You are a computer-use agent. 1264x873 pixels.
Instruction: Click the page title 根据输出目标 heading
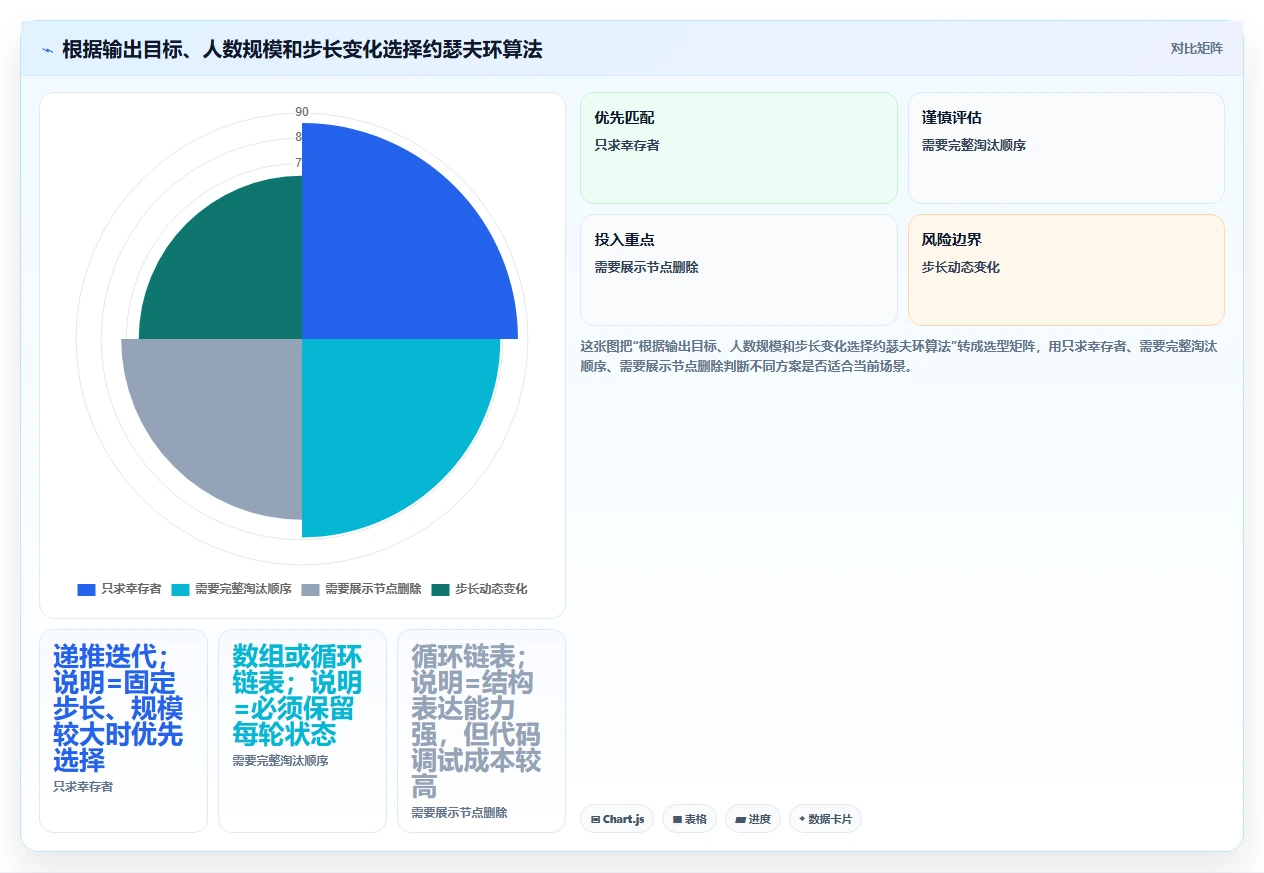pos(302,49)
